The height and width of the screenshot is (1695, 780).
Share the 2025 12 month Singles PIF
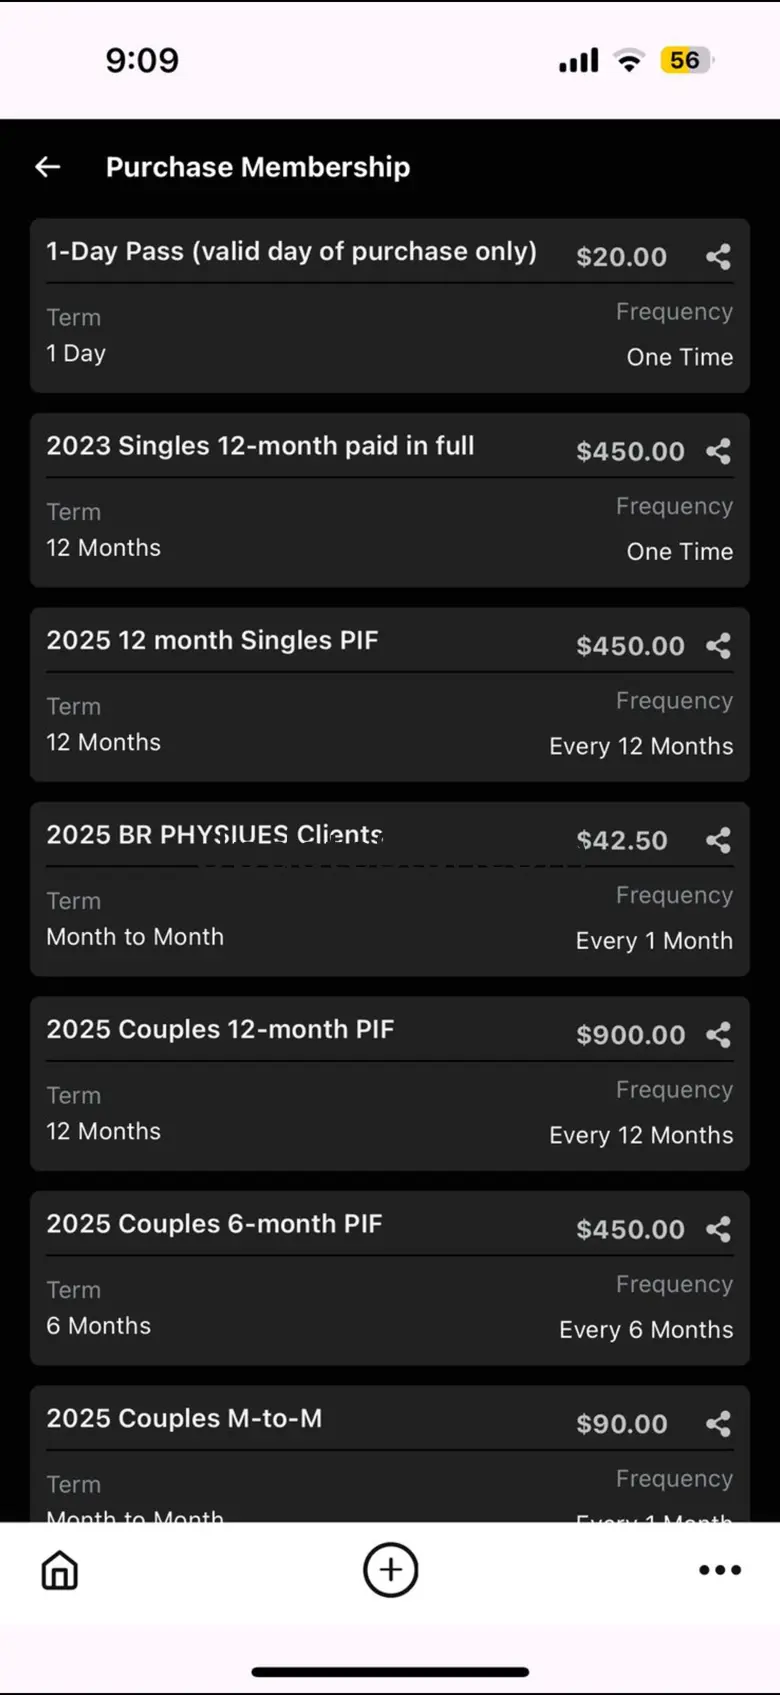point(718,646)
